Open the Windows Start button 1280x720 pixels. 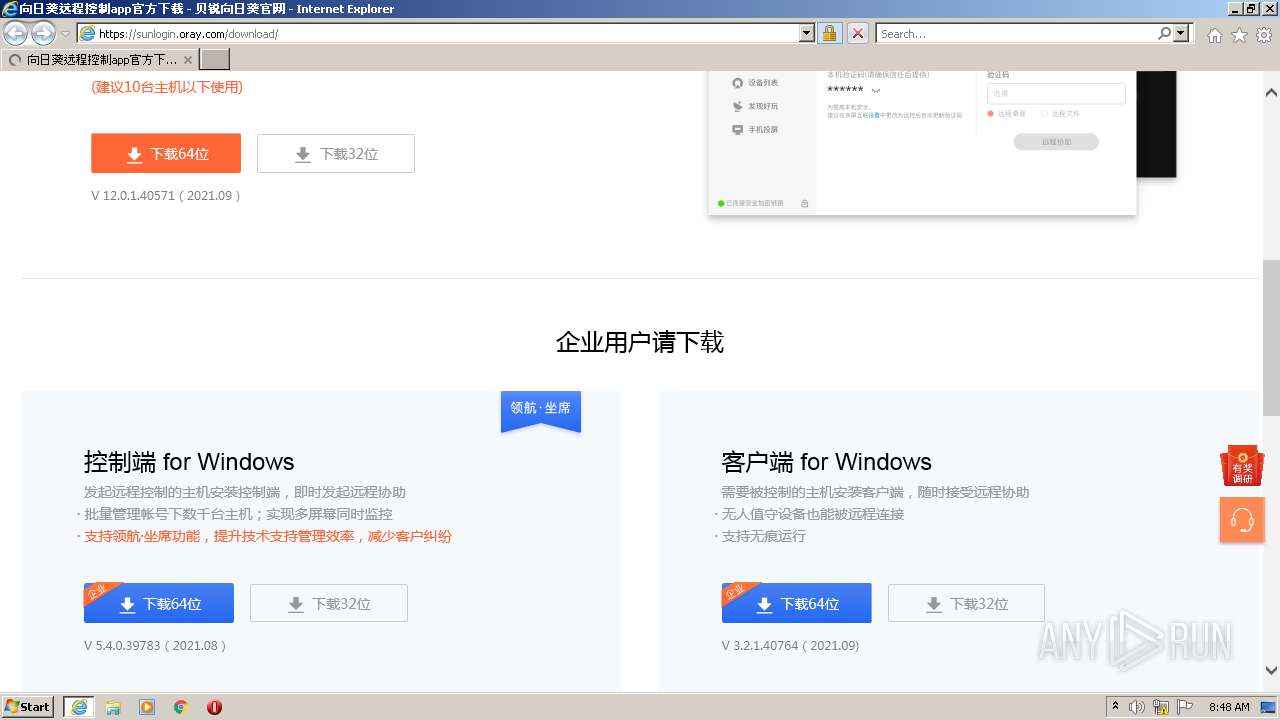point(28,706)
